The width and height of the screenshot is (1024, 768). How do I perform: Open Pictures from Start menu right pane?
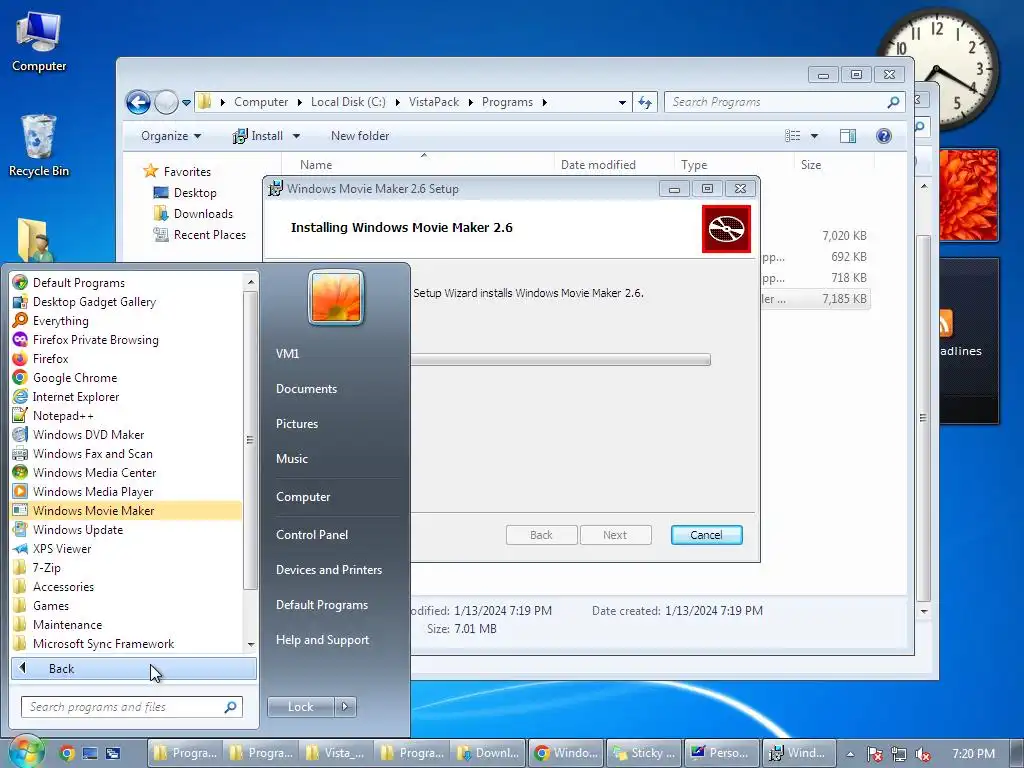coord(296,424)
